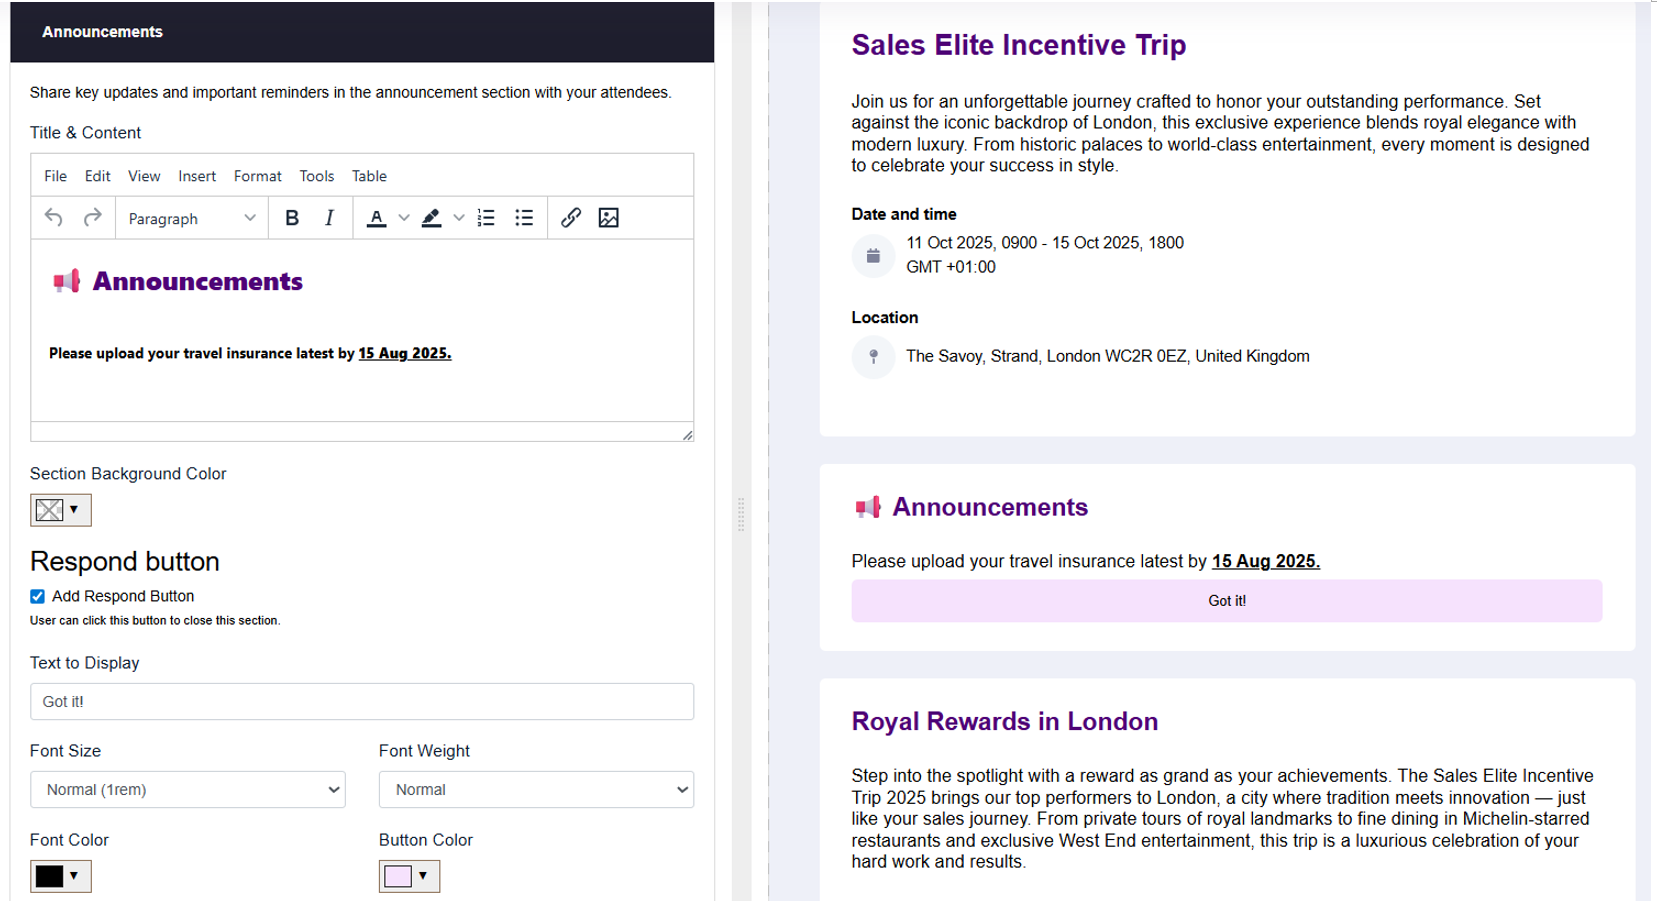Open the Insert menu
This screenshot has width=1657, height=901.
coord(197,176)
